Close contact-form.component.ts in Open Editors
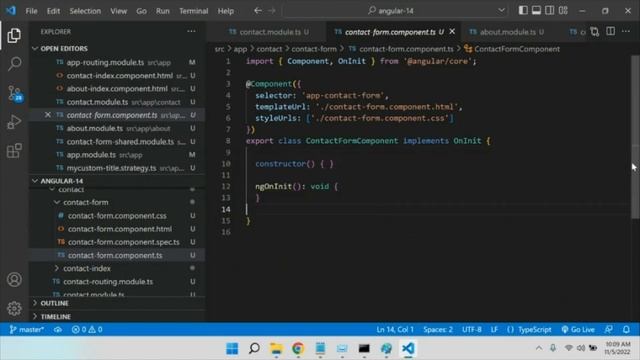The height and width of the screenshot is (360, 640). click(48, 115)
